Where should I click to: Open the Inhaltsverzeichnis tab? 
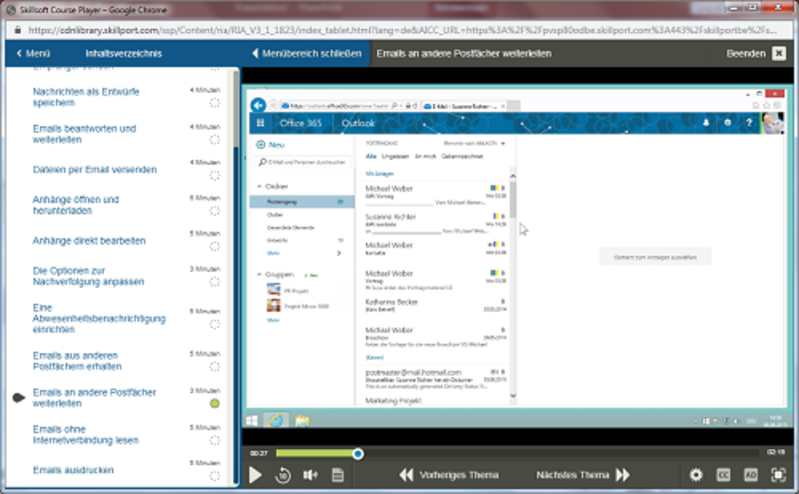click(x=123, y=54)
